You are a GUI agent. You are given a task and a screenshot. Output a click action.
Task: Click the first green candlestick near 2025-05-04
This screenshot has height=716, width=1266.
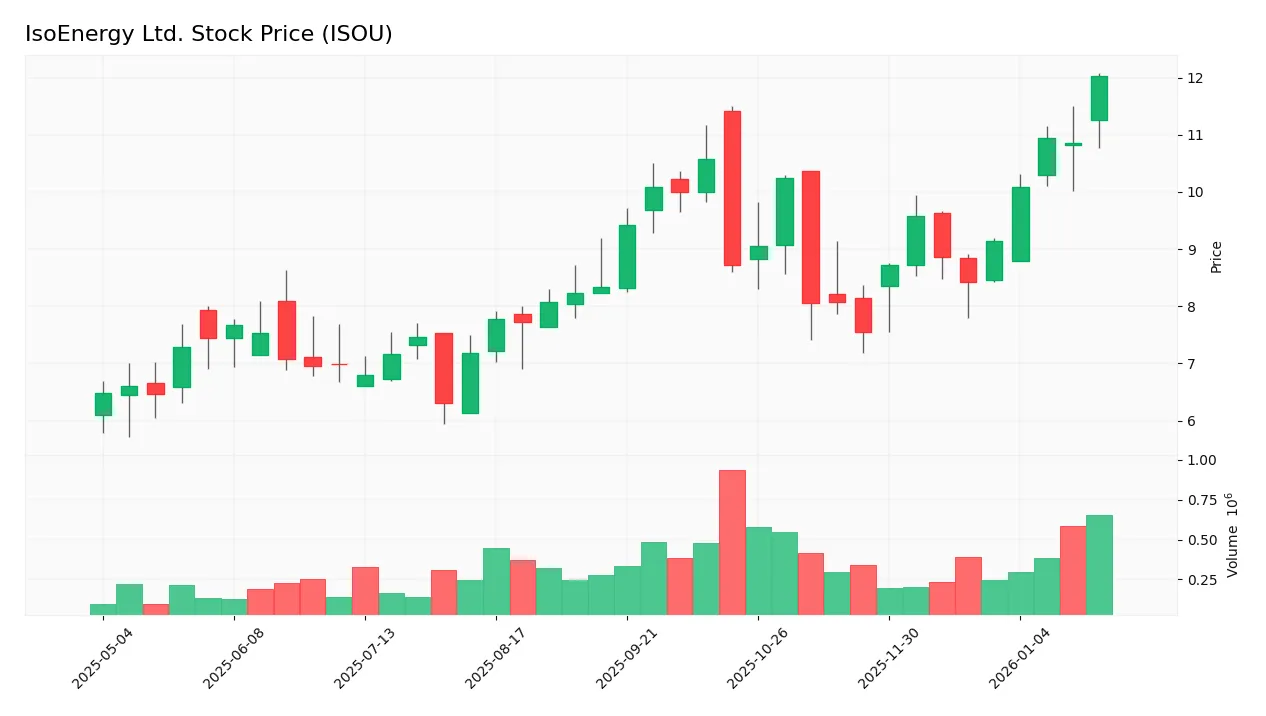(x=103, y=402)
